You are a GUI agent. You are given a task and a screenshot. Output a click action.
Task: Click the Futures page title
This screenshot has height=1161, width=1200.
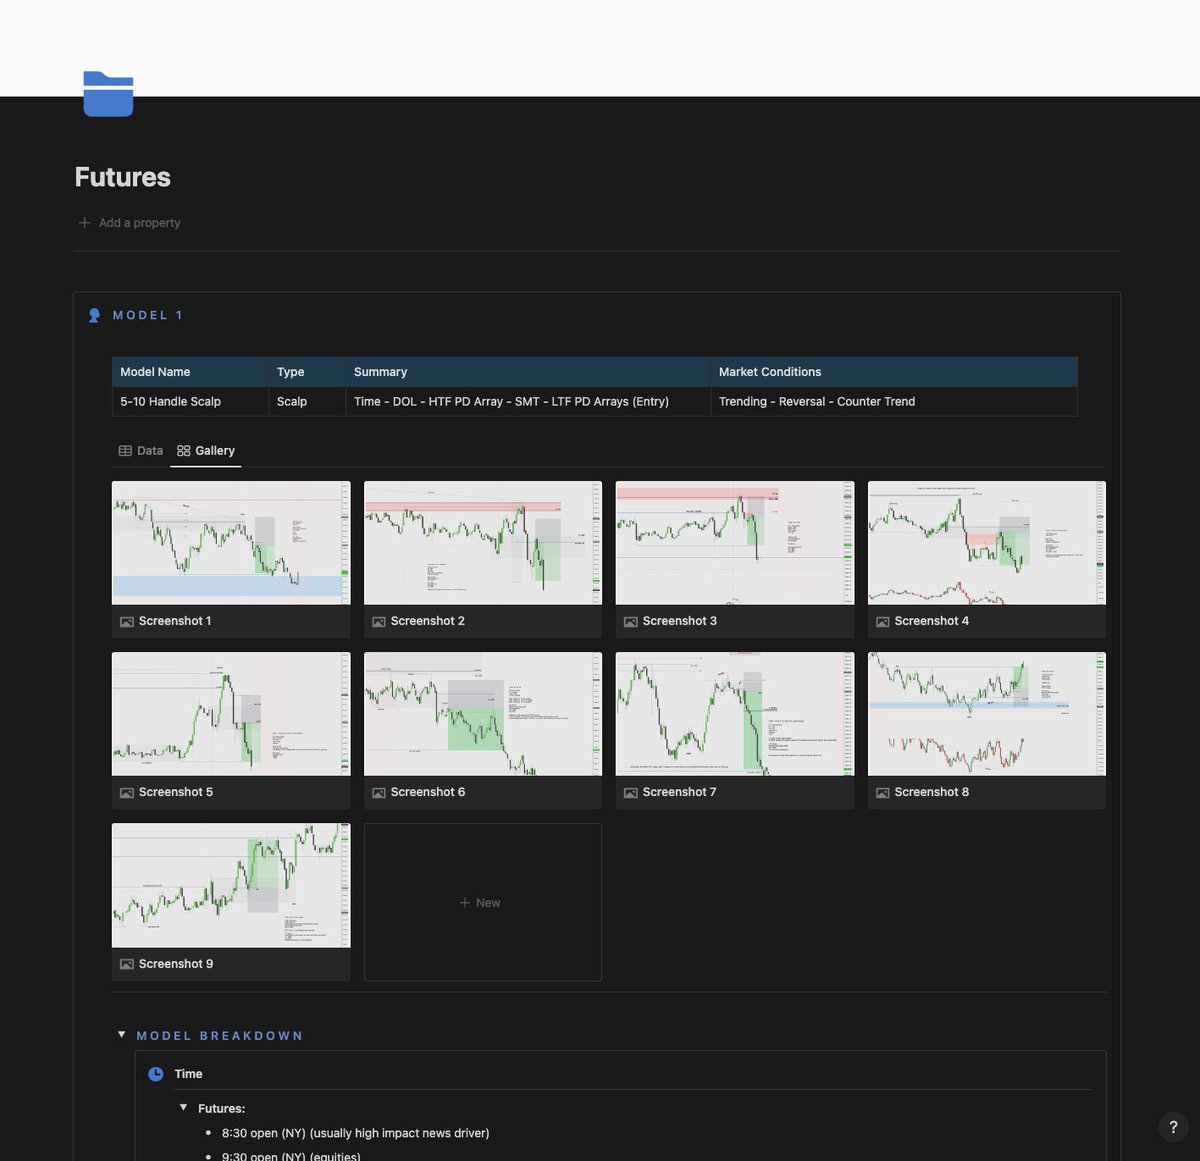click(123, 177)
